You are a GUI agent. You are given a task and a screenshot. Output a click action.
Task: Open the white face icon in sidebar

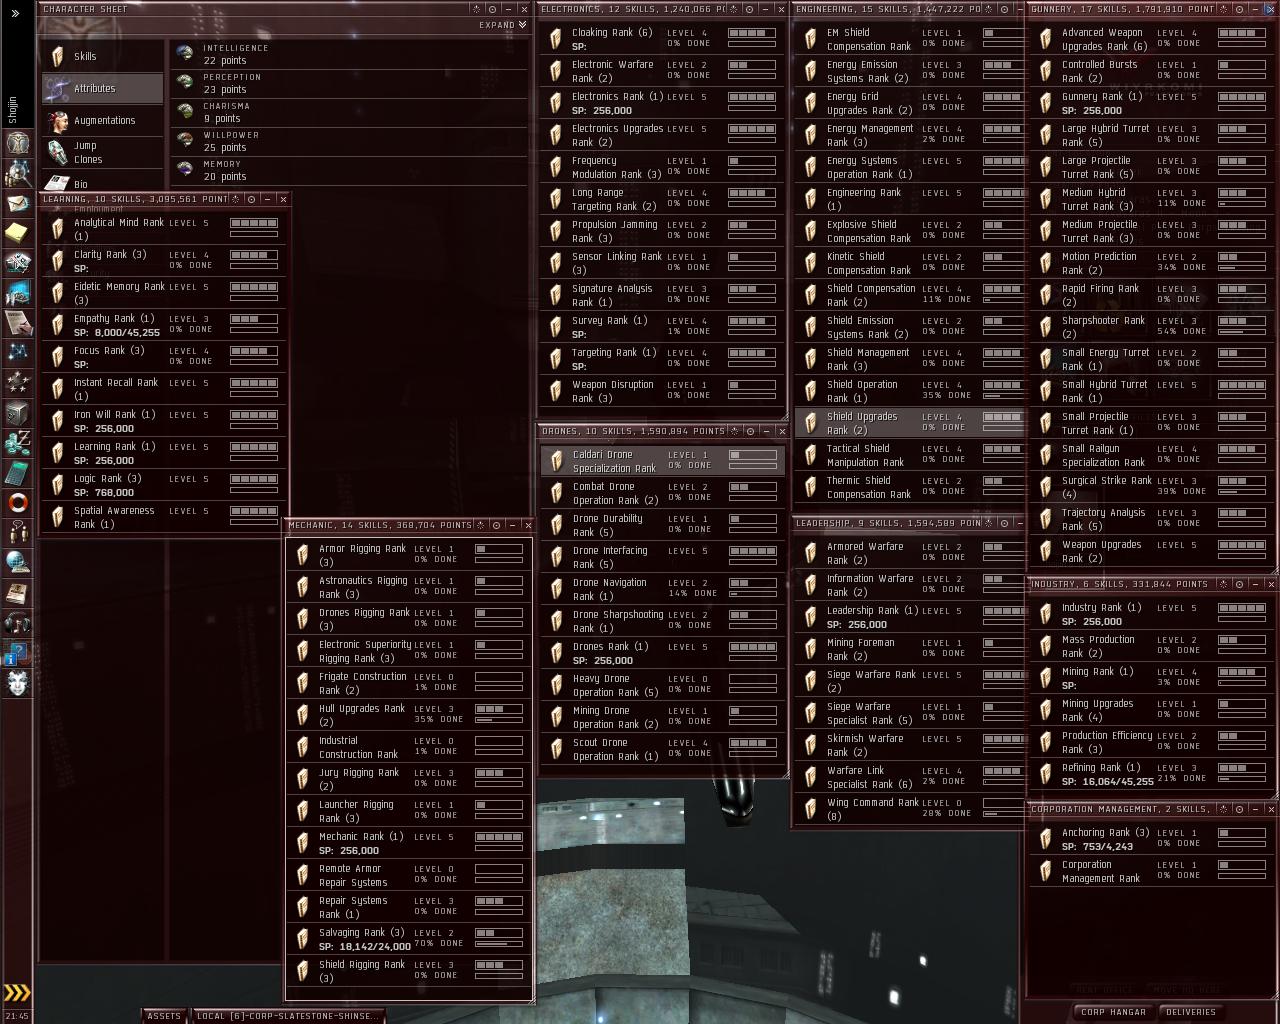click(x=17, y=683)
